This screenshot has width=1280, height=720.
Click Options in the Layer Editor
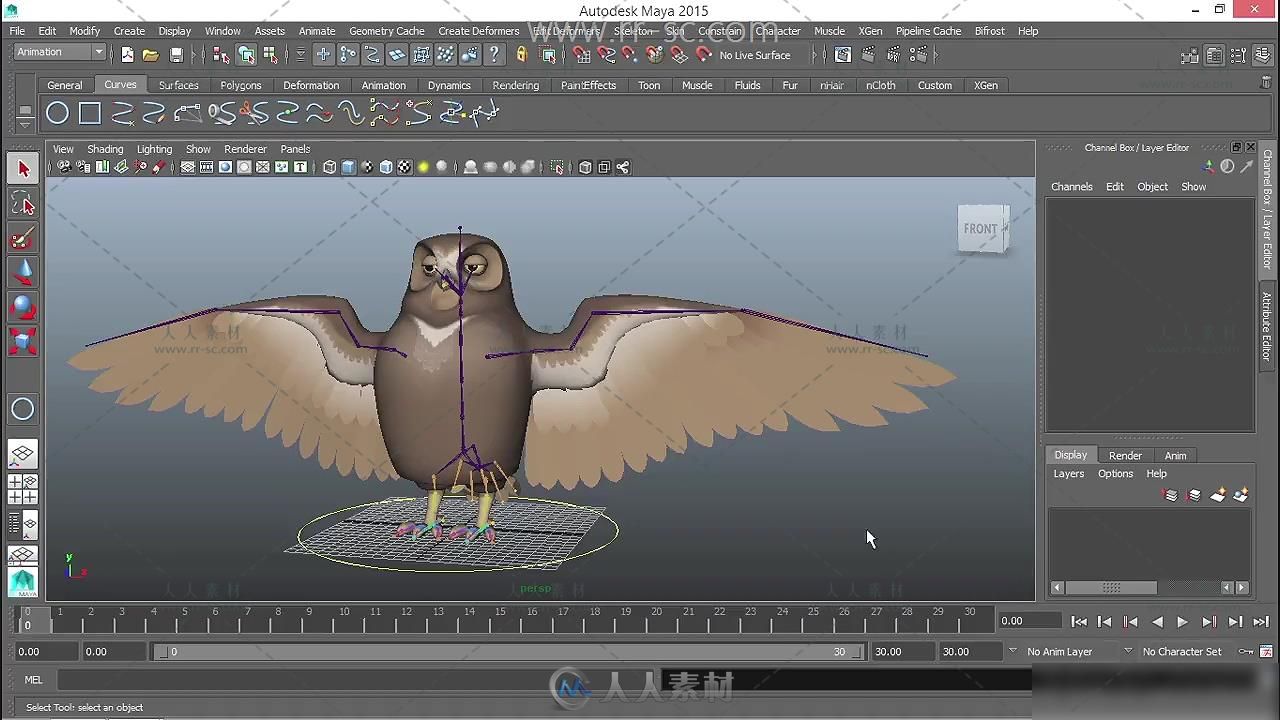coord(1115,474)
